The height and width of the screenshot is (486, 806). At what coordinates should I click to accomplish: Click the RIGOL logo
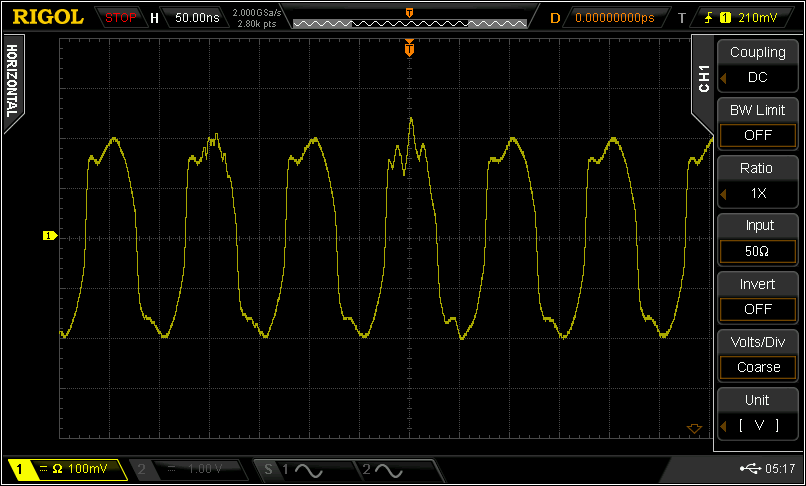(x=48, y=17)
